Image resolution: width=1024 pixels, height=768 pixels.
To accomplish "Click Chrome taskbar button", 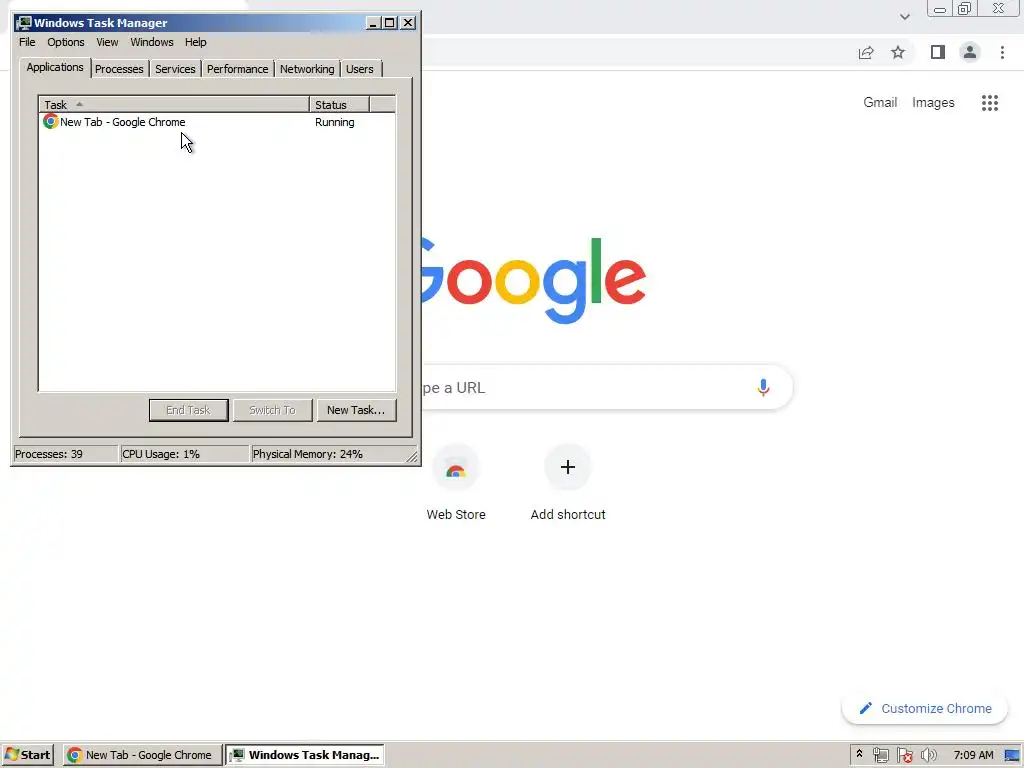I will (143, 755).
